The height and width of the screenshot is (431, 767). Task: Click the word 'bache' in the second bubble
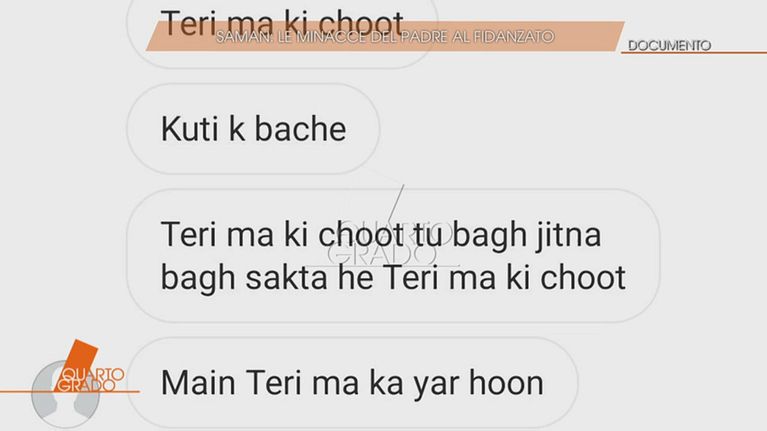[x=300, y=129]
